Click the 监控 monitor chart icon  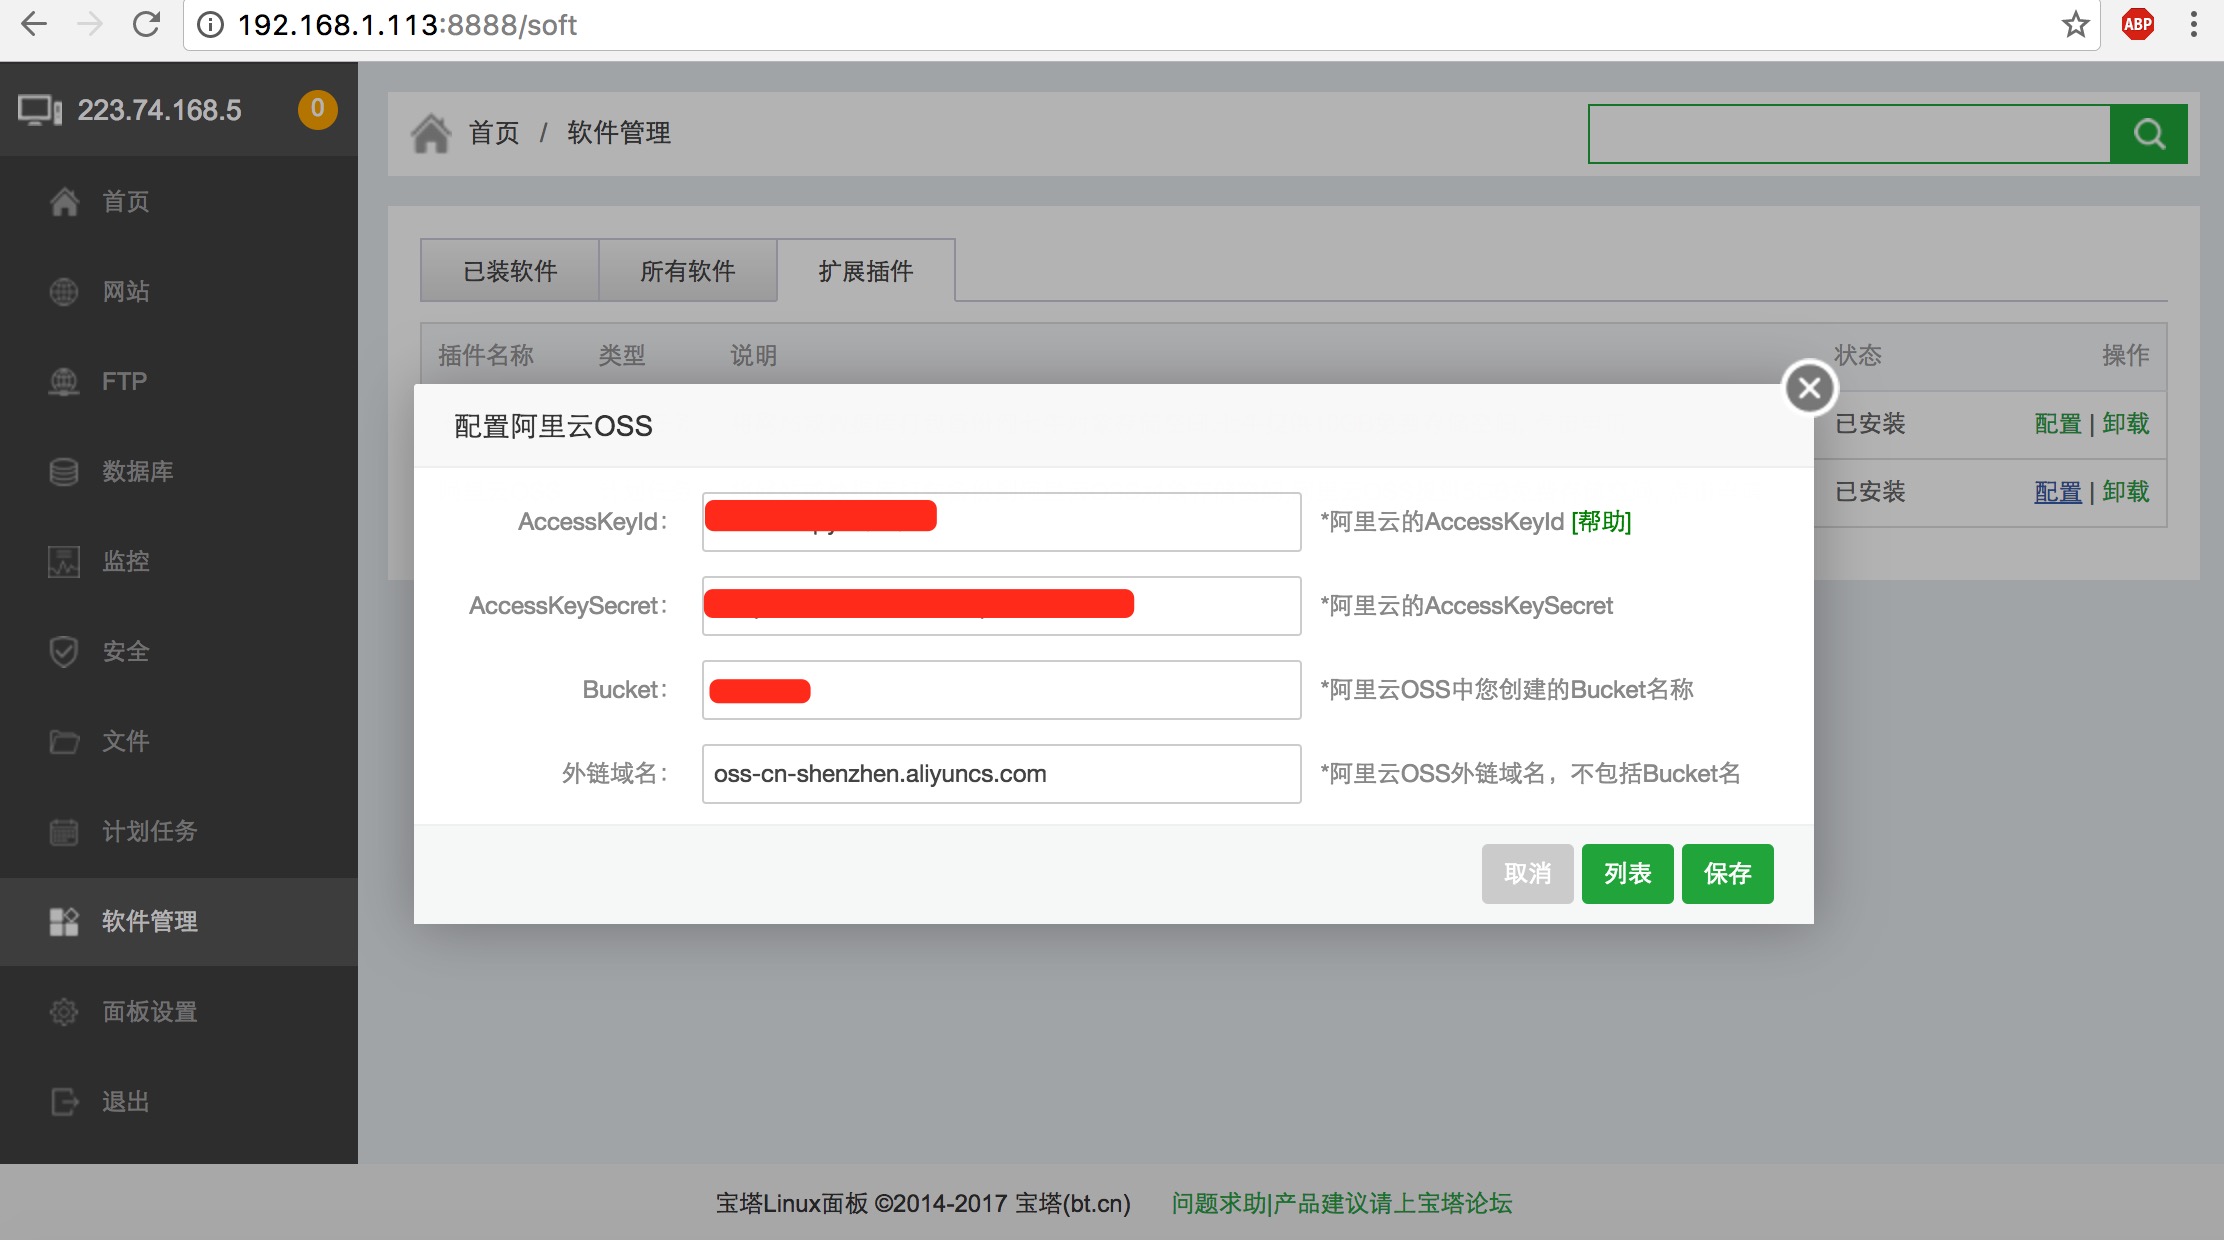[64, 561]
